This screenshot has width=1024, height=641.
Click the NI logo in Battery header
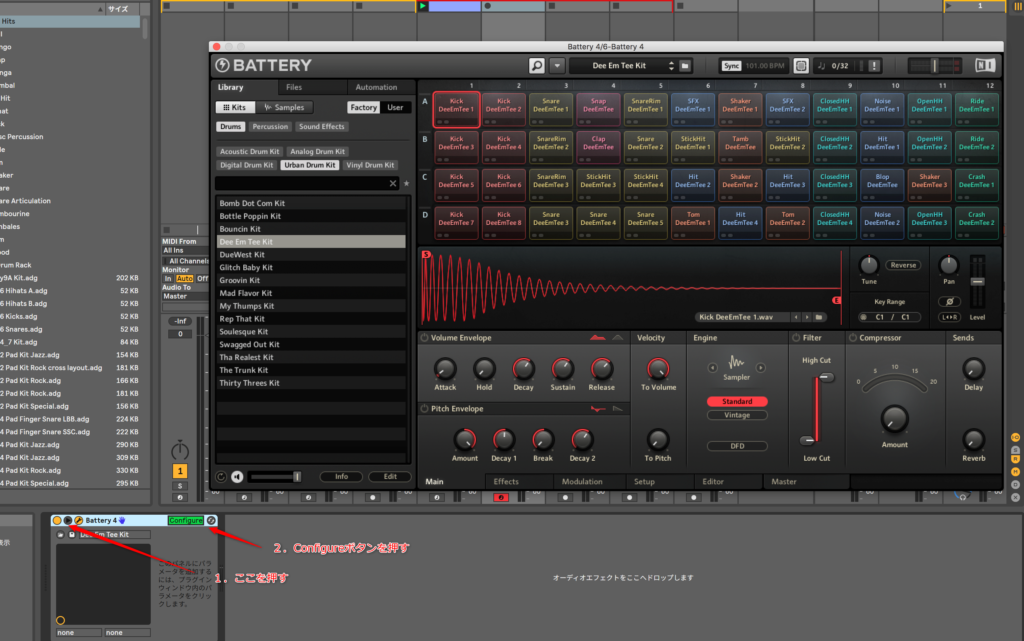pyautogui.click(x=984, y=66)
